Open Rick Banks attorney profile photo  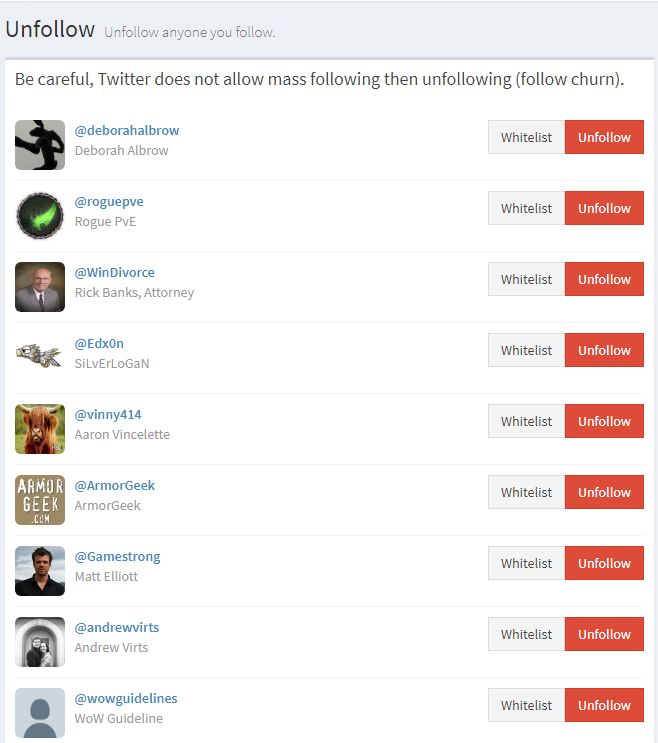tap(40, 287)
